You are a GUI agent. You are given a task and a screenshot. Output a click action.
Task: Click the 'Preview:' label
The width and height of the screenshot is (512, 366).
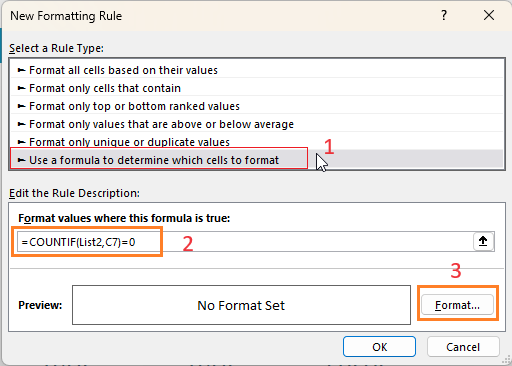pyautogui.click(x=40, y=305)
